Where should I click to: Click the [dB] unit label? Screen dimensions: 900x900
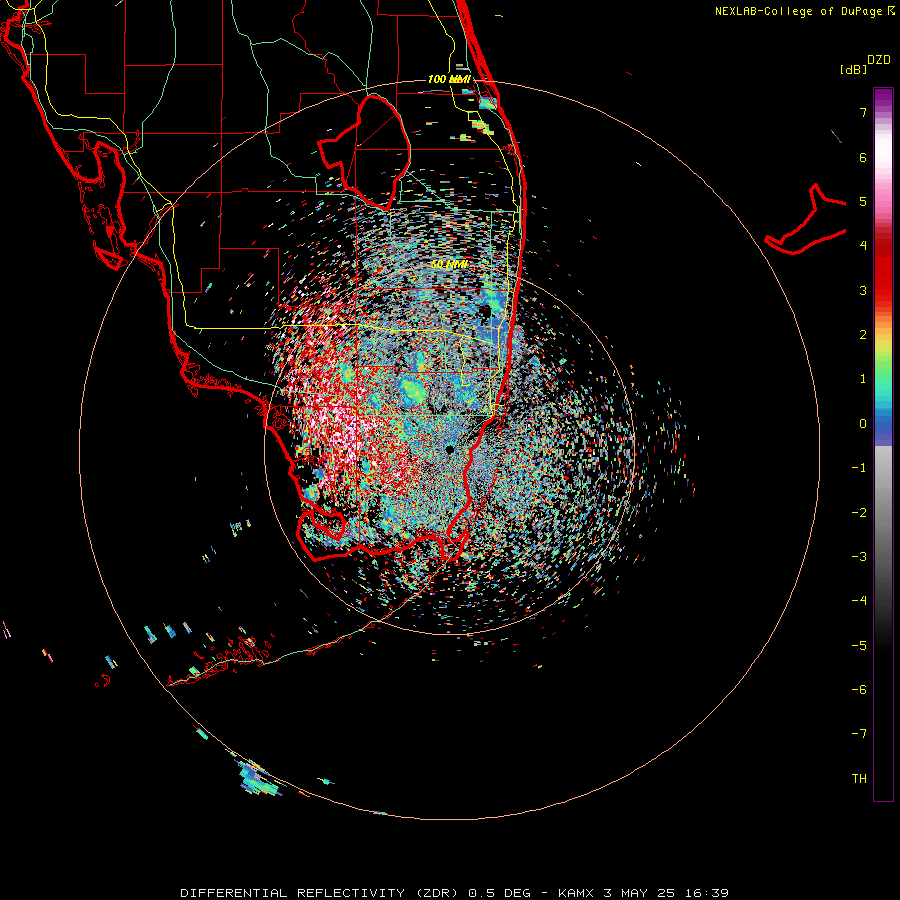[854, 69]
